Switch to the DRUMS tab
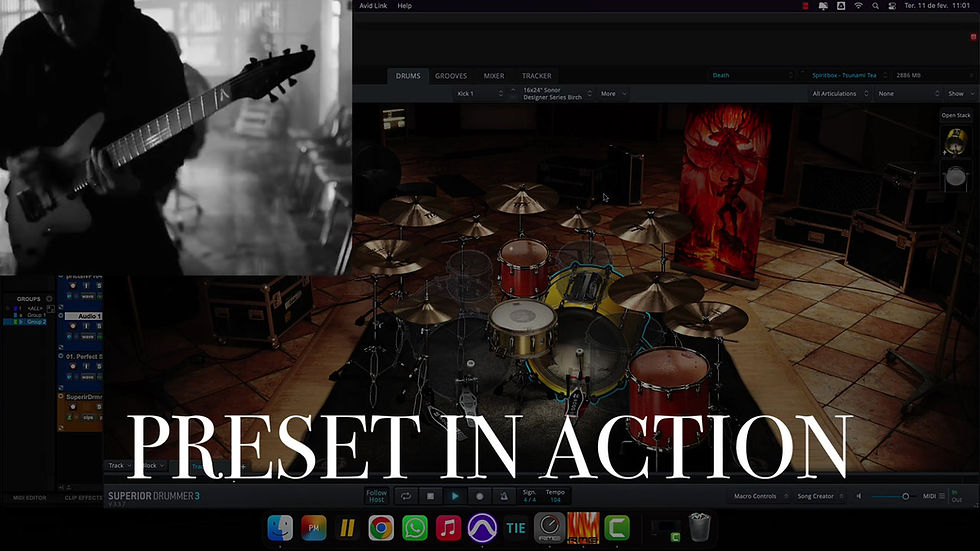This screenshot has width=980, height=551. tap(408, 76)
